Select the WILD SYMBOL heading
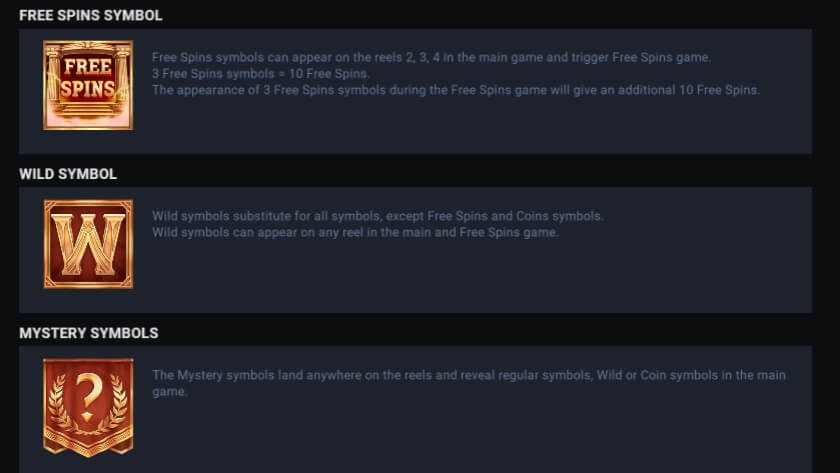This screenshot has height=473, width=840. point(68,174)
